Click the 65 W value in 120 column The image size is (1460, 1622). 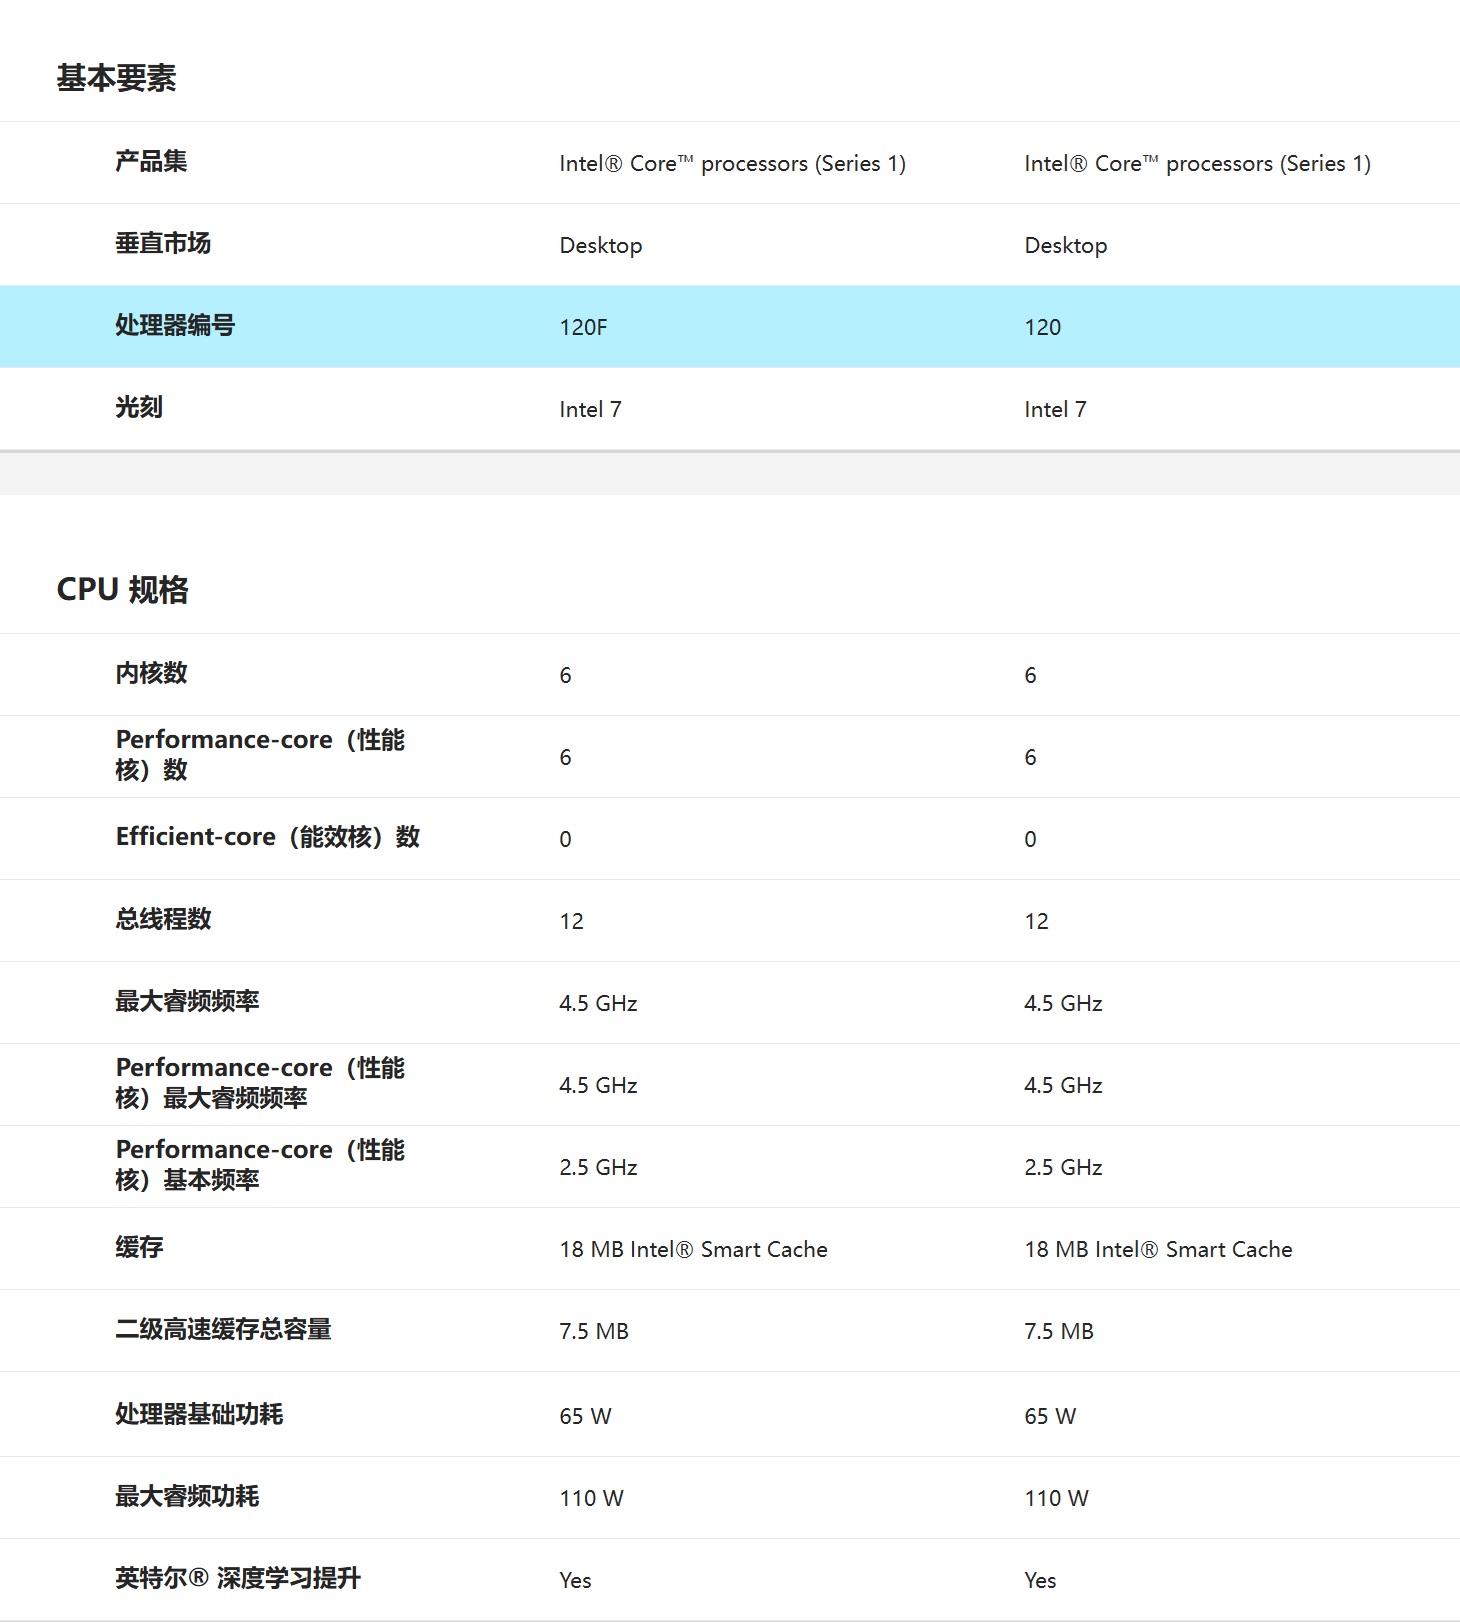[x=1050, y=1416]
